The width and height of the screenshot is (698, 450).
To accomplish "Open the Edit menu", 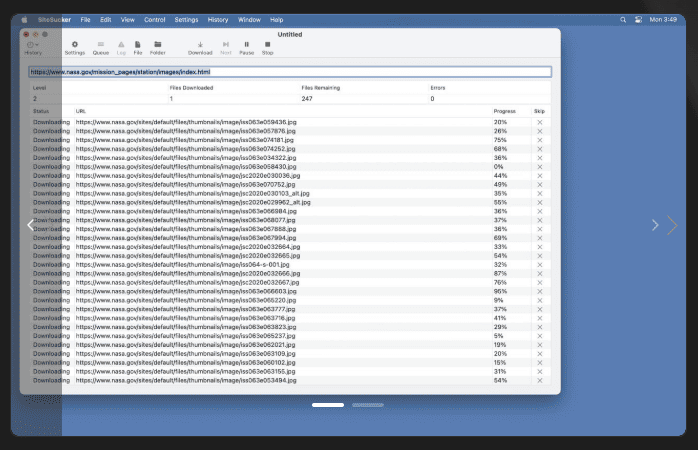I will [x=106, y=20].
